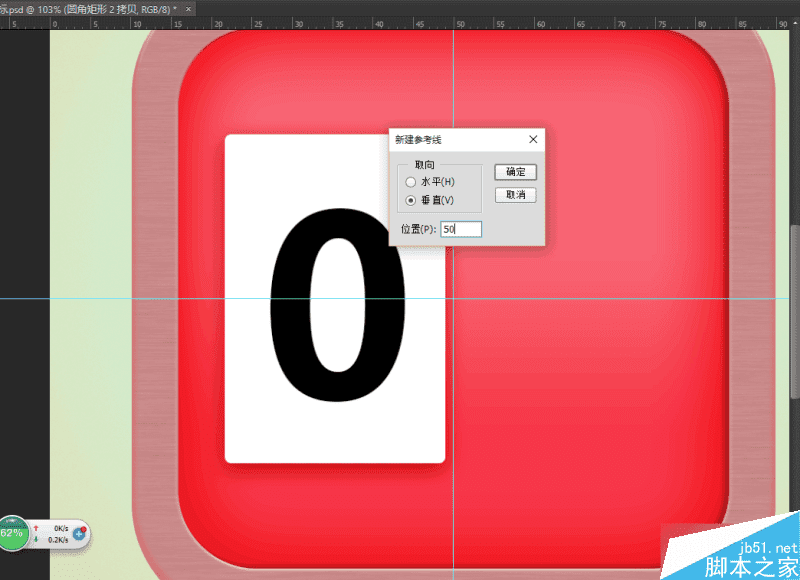
Task: Close the 新建参考线 dialog
Action: (x=533, y=139)
